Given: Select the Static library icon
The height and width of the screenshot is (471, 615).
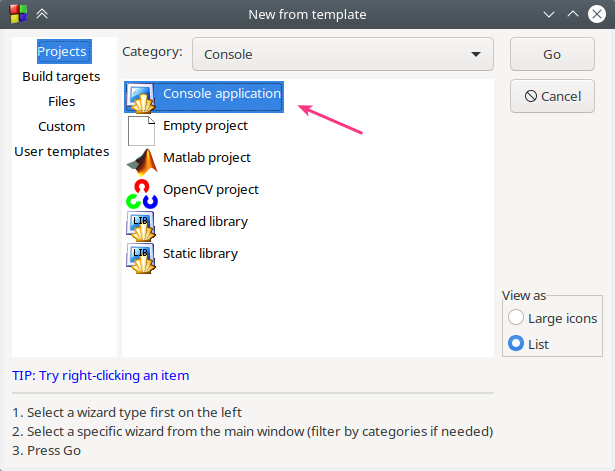Looking at the screenshot, I should [x=141, y=256].
